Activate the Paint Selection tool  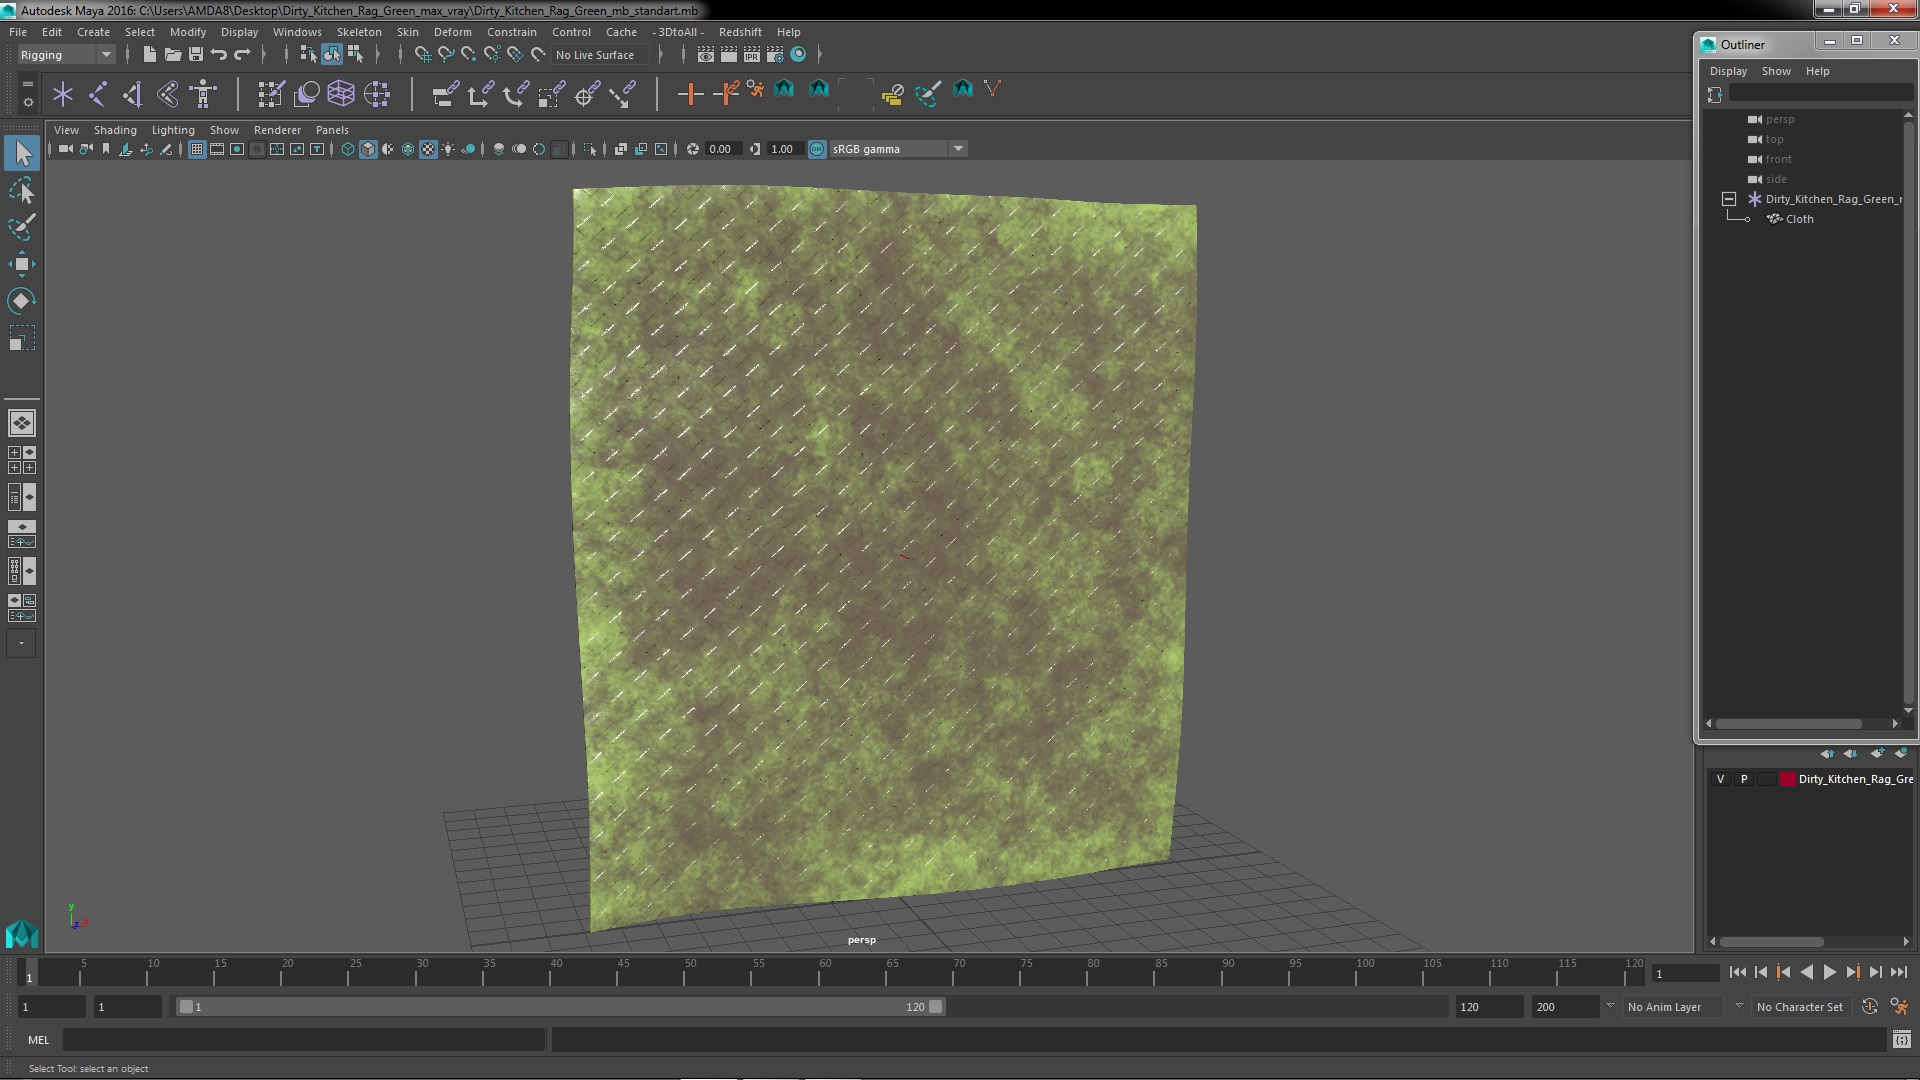click(22, 227)
